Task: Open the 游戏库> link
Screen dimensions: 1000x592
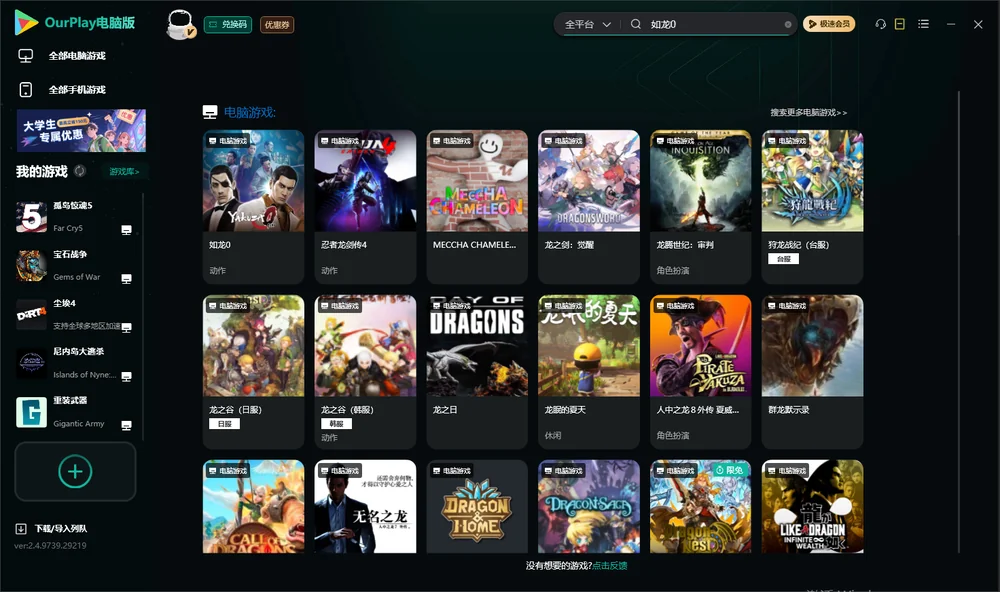Action: [124, 172]
